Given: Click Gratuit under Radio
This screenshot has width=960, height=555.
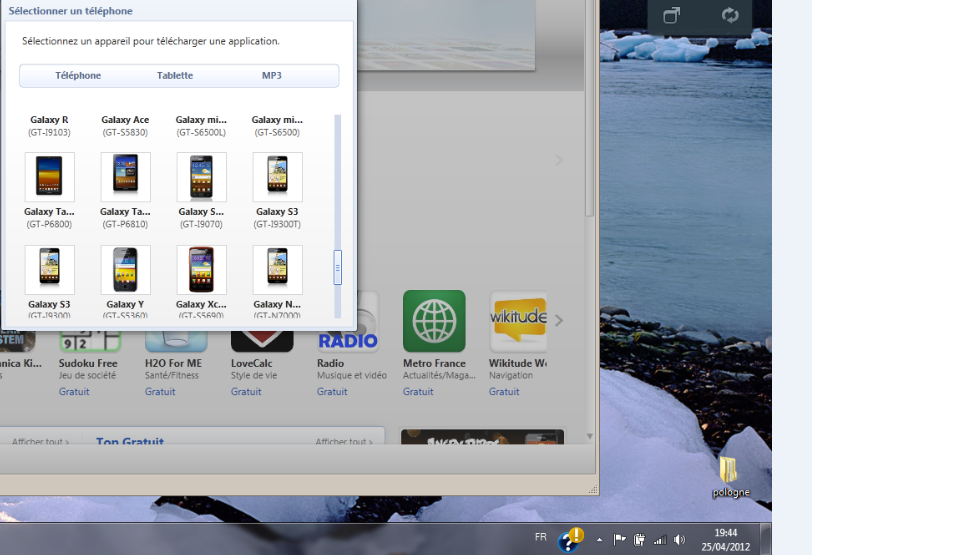Looking at the screenshot, I should (332, 391).
